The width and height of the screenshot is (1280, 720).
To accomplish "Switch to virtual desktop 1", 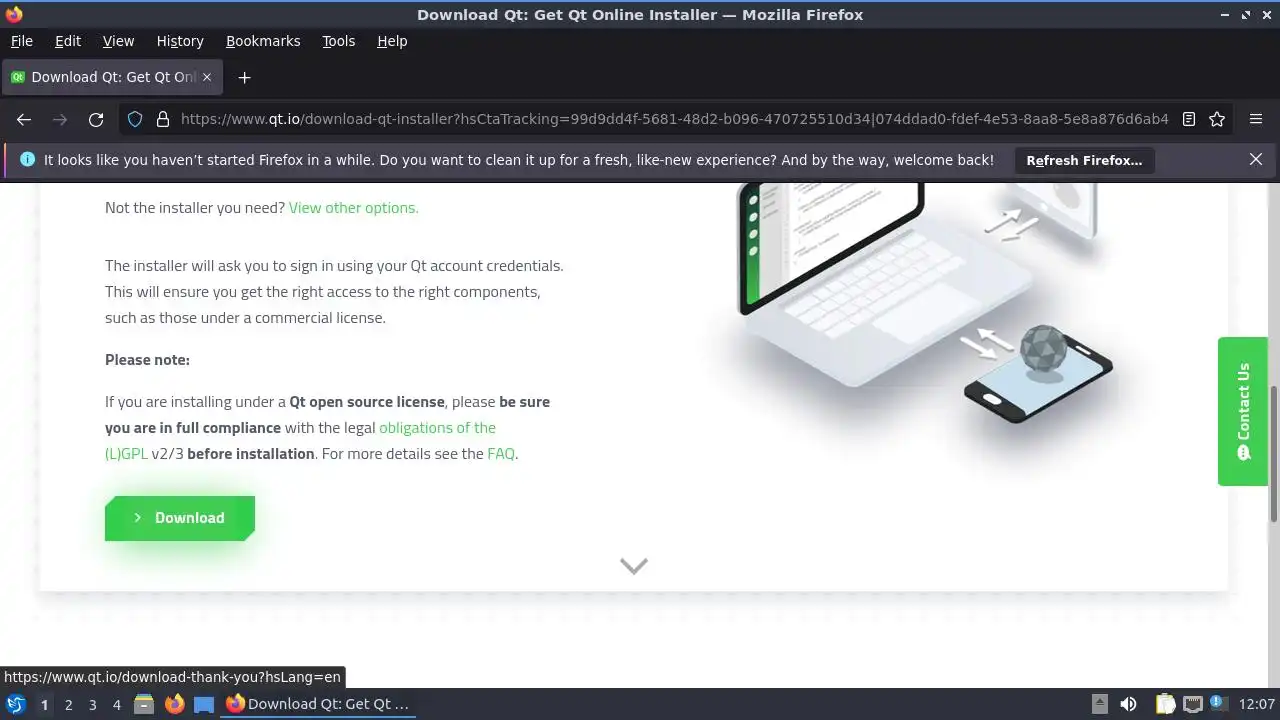I will click(44, 704).
